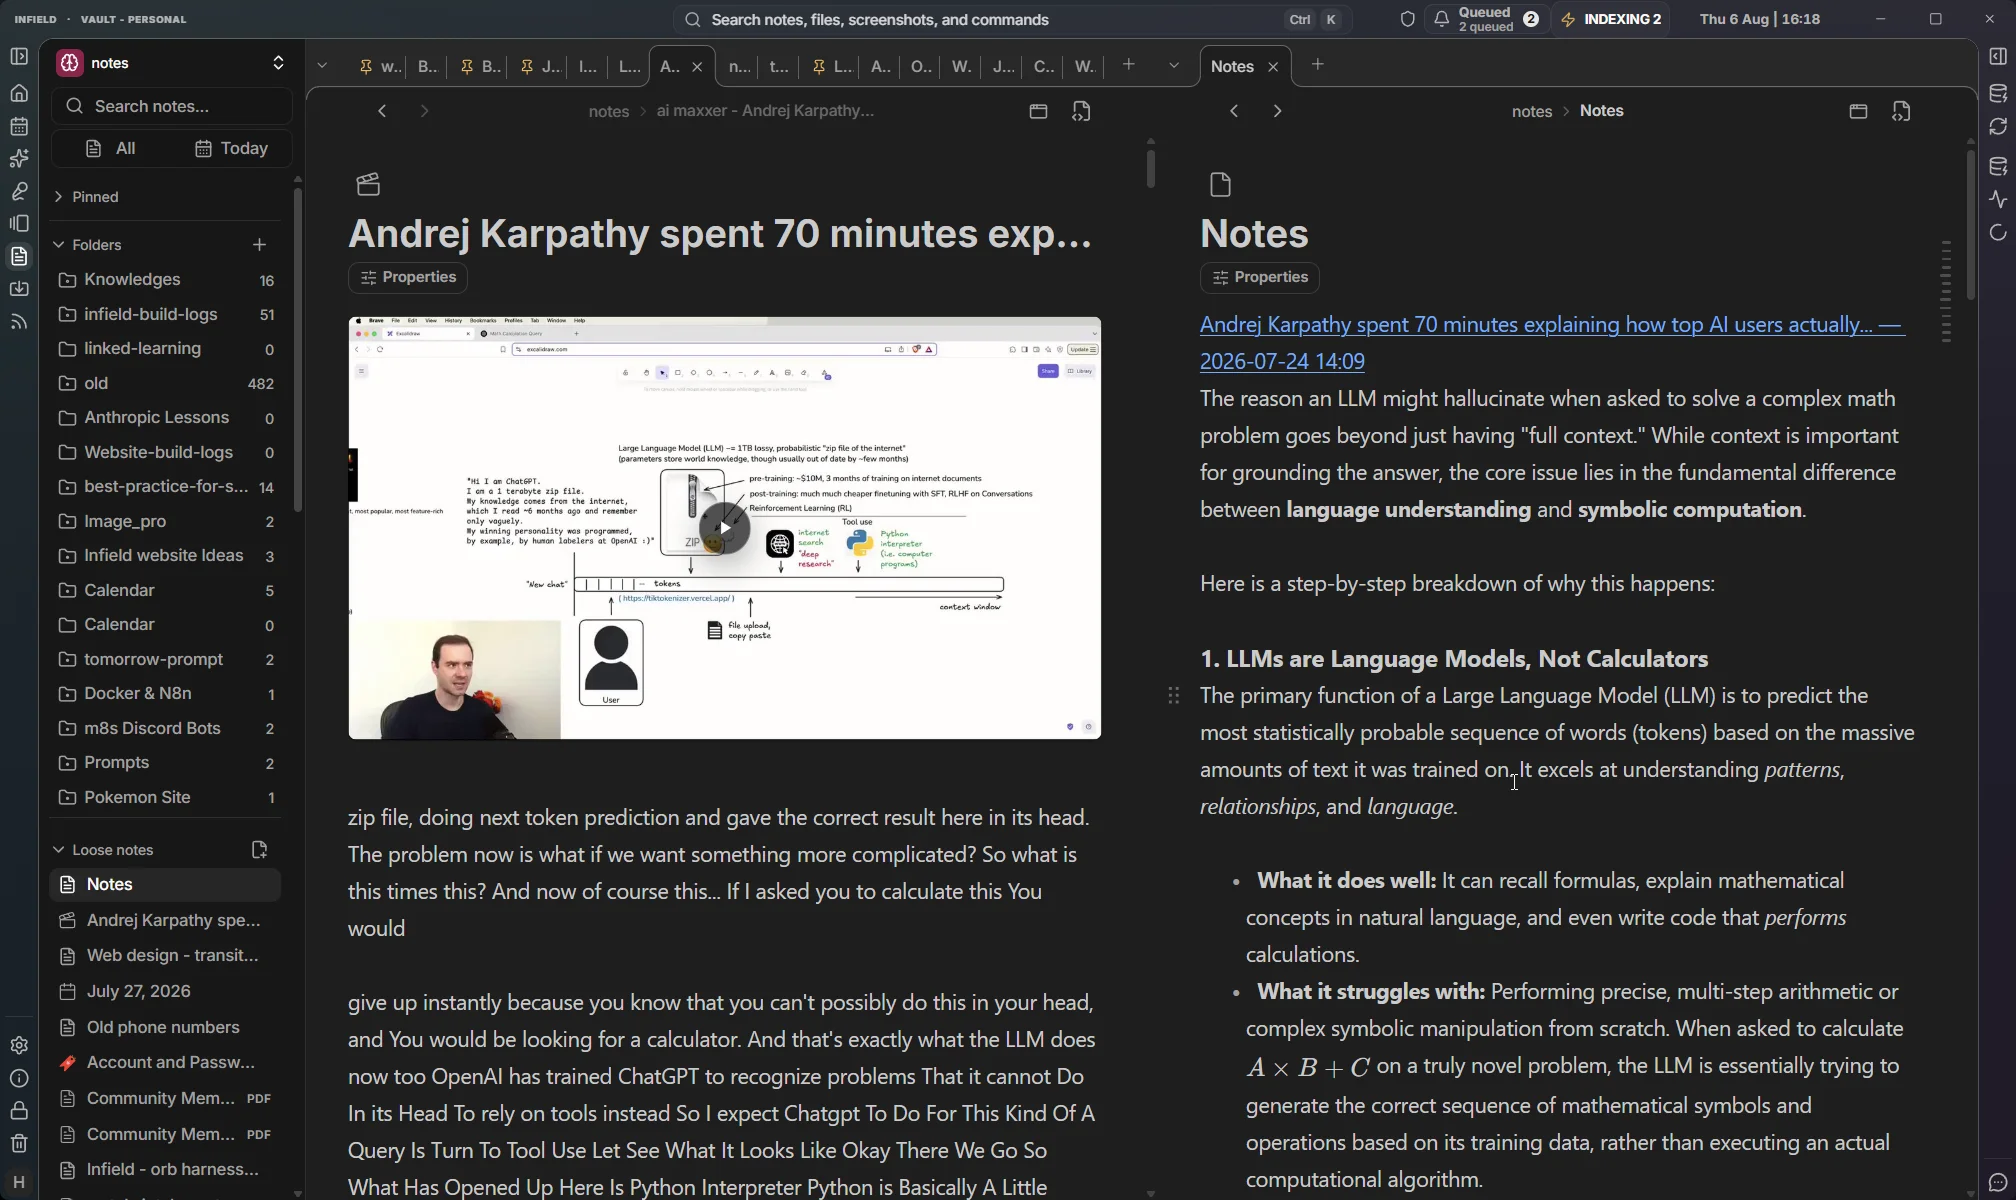Click the Karpathy pane vertical scrollbar
The width and height of the screenshot is (2016, 1200).
coord(1151,167)
